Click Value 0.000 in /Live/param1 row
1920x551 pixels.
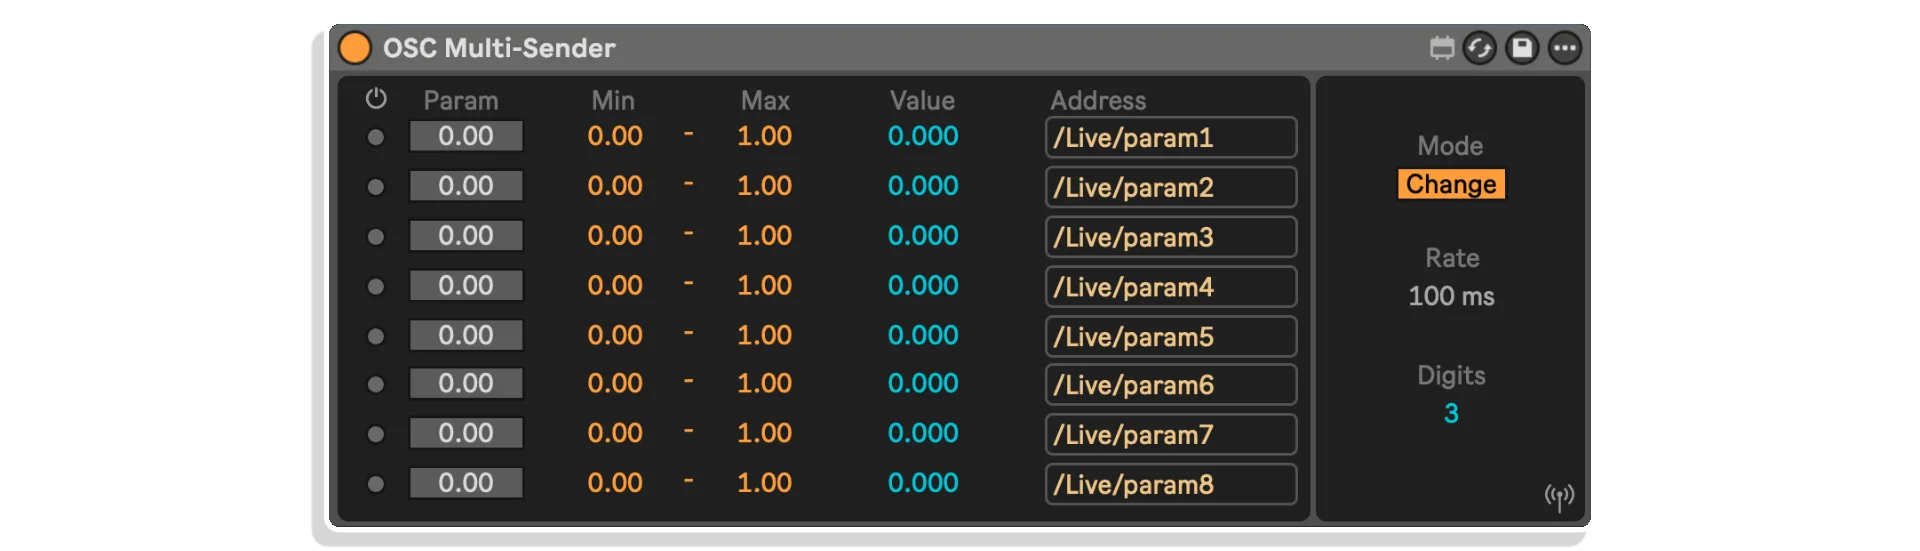pyautogui.click(x=923, y=136)
